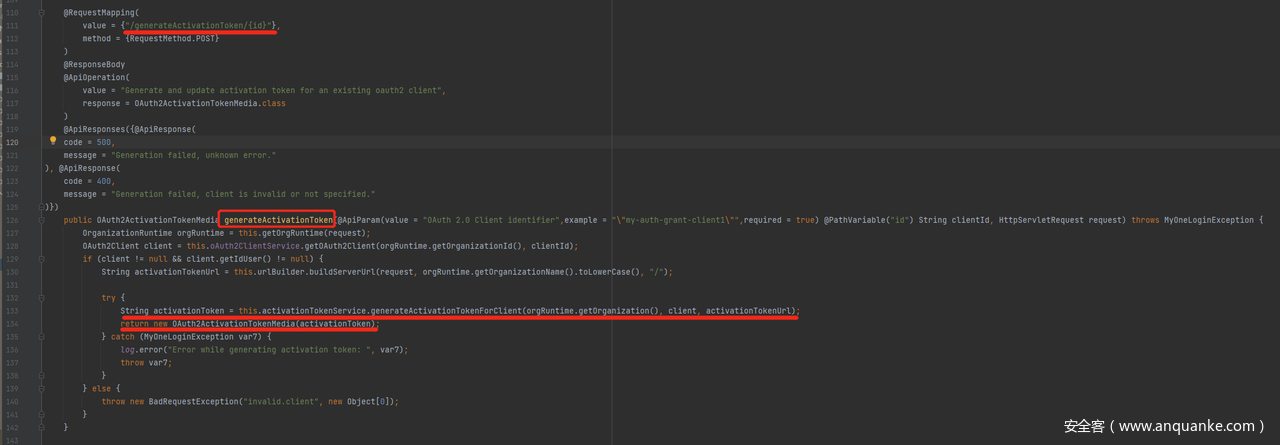Click line number 133 in the gutter
Screen dimensions: 1280x445
pos(12,311)
